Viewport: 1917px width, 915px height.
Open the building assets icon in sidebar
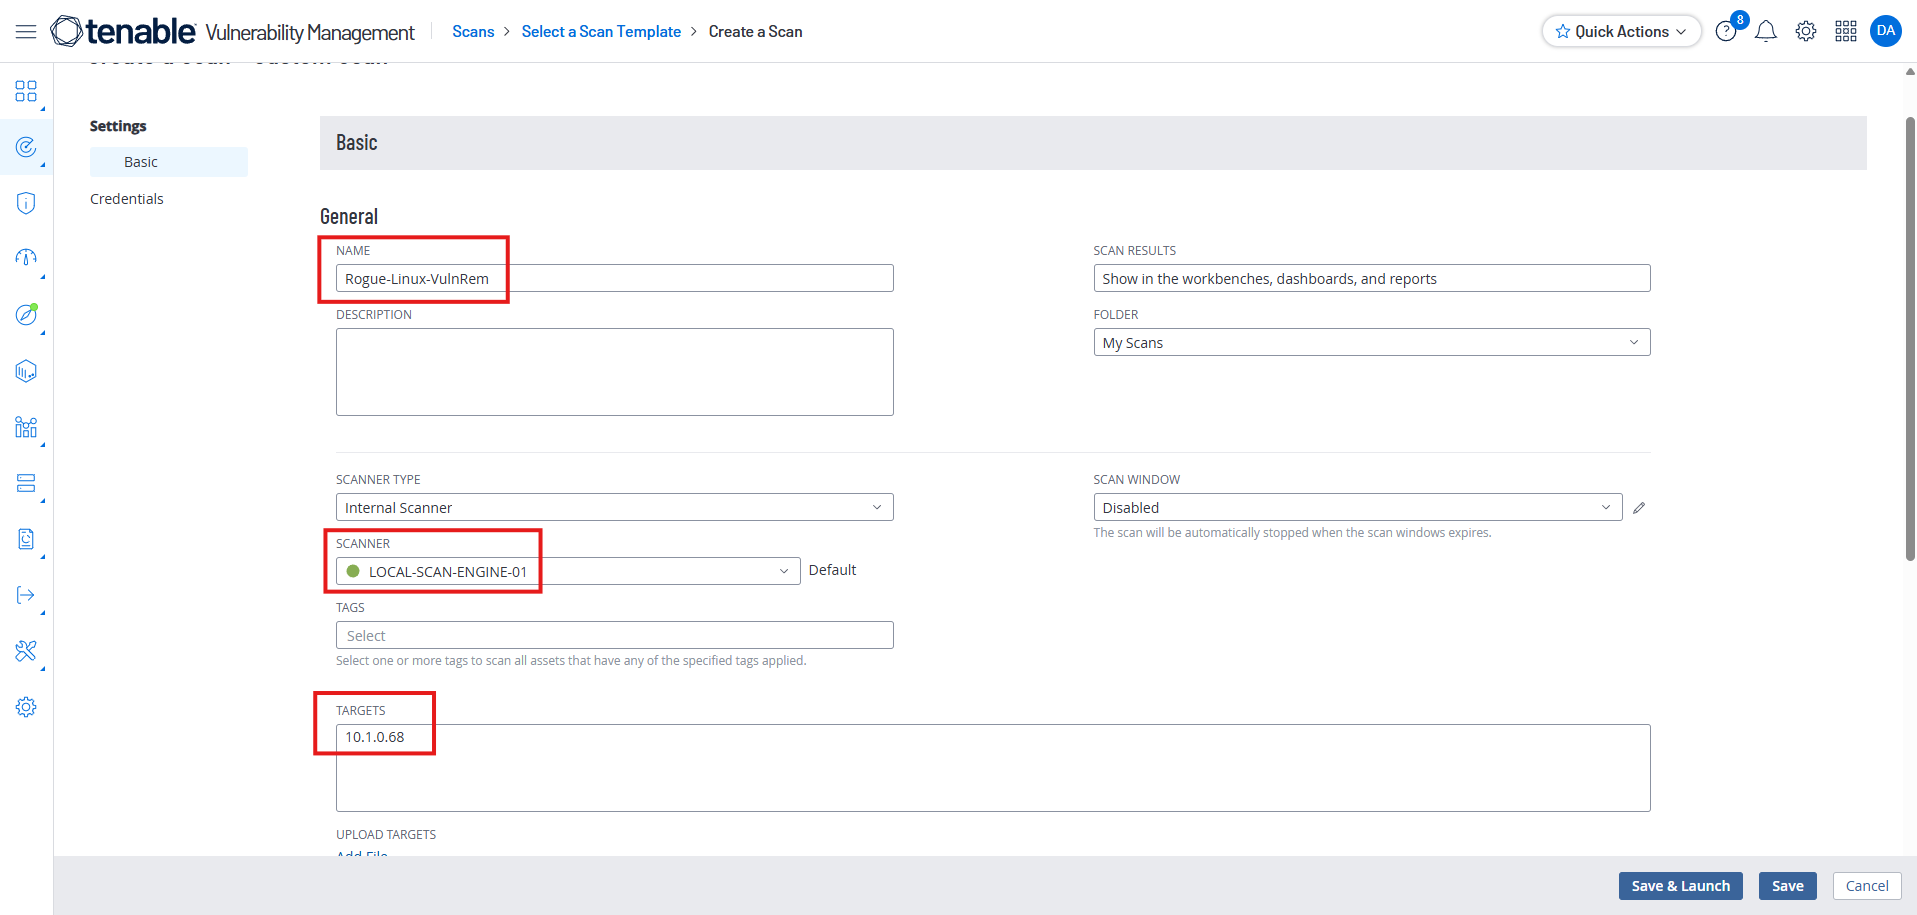point(26,427)
